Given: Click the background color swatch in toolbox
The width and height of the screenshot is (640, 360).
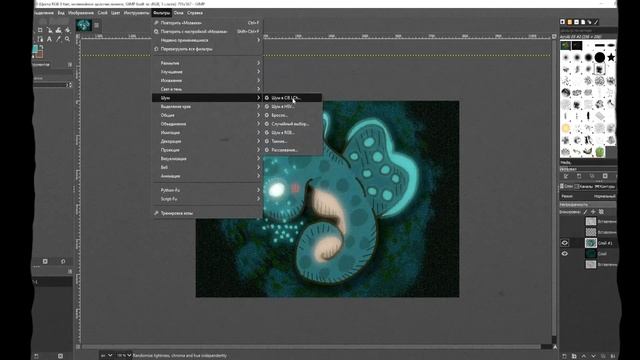Looking at the screenshot, I should click(x=40, y=53).
